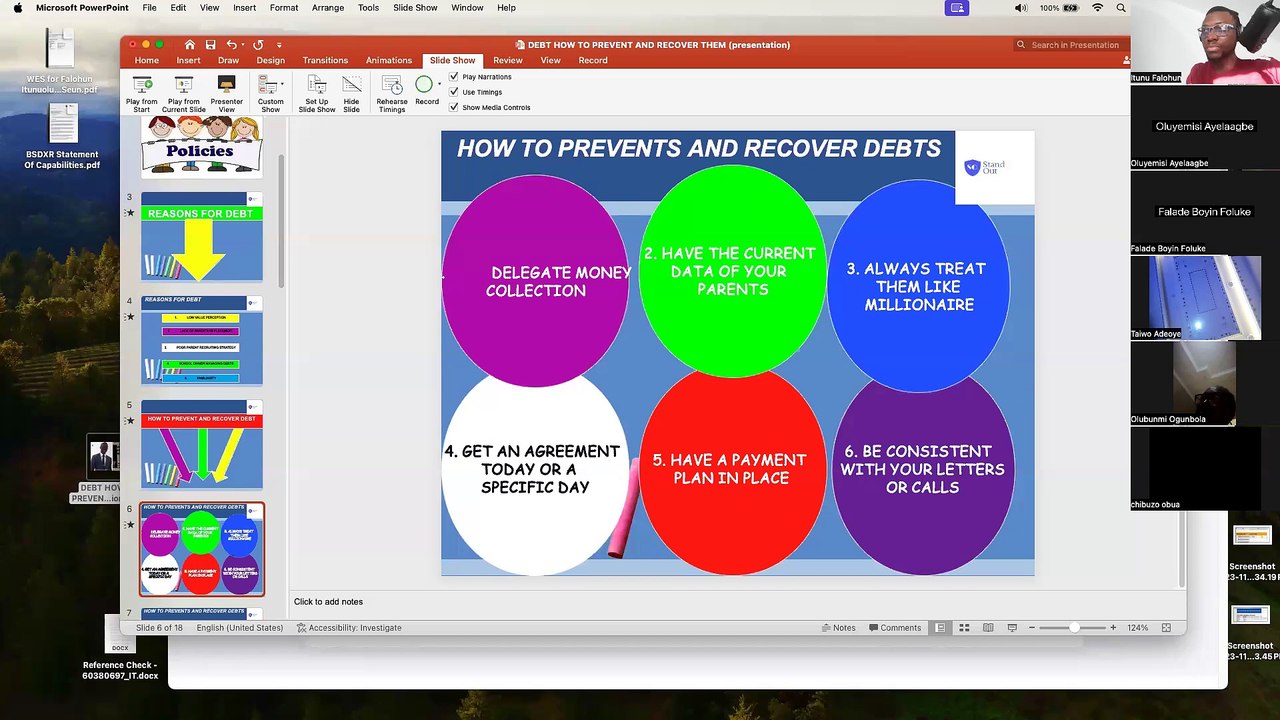This screenshot has width=1280, height=720.
Task: Uncheck Play Narrations checkbox
Action: [454, 77]
